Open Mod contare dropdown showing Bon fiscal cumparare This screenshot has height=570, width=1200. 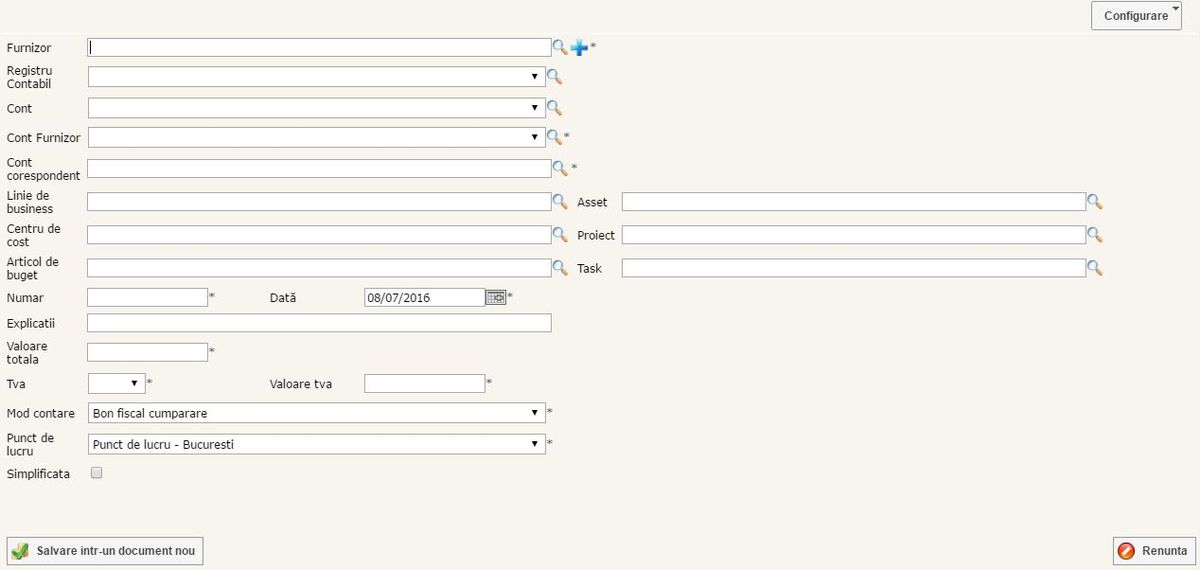click(317, 413)
